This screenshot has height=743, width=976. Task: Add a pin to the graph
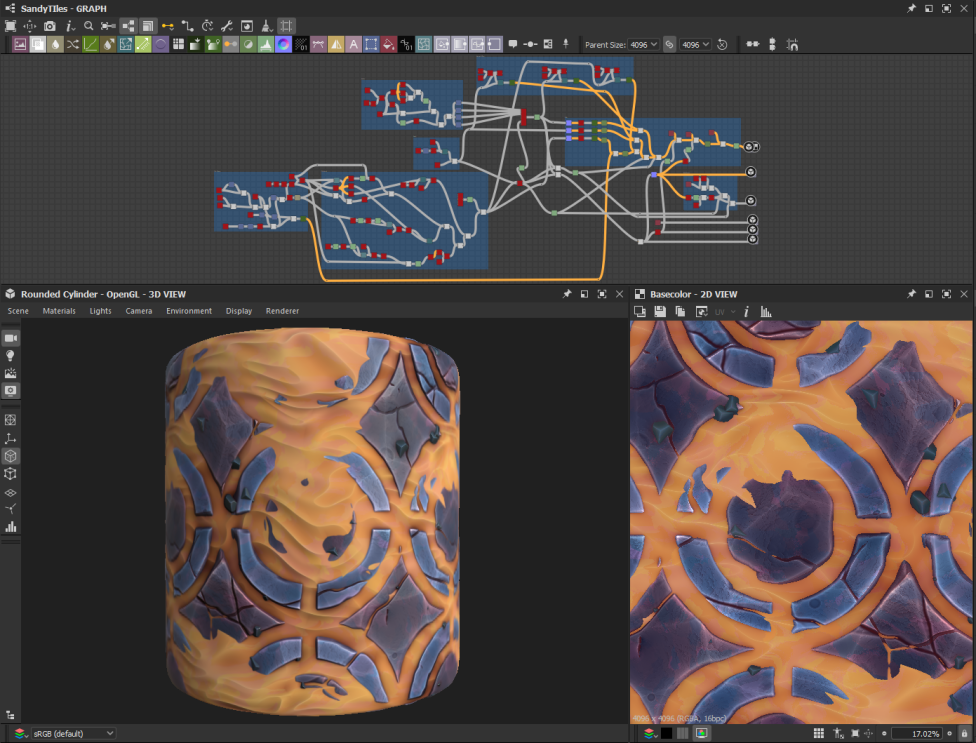[566, 44]
